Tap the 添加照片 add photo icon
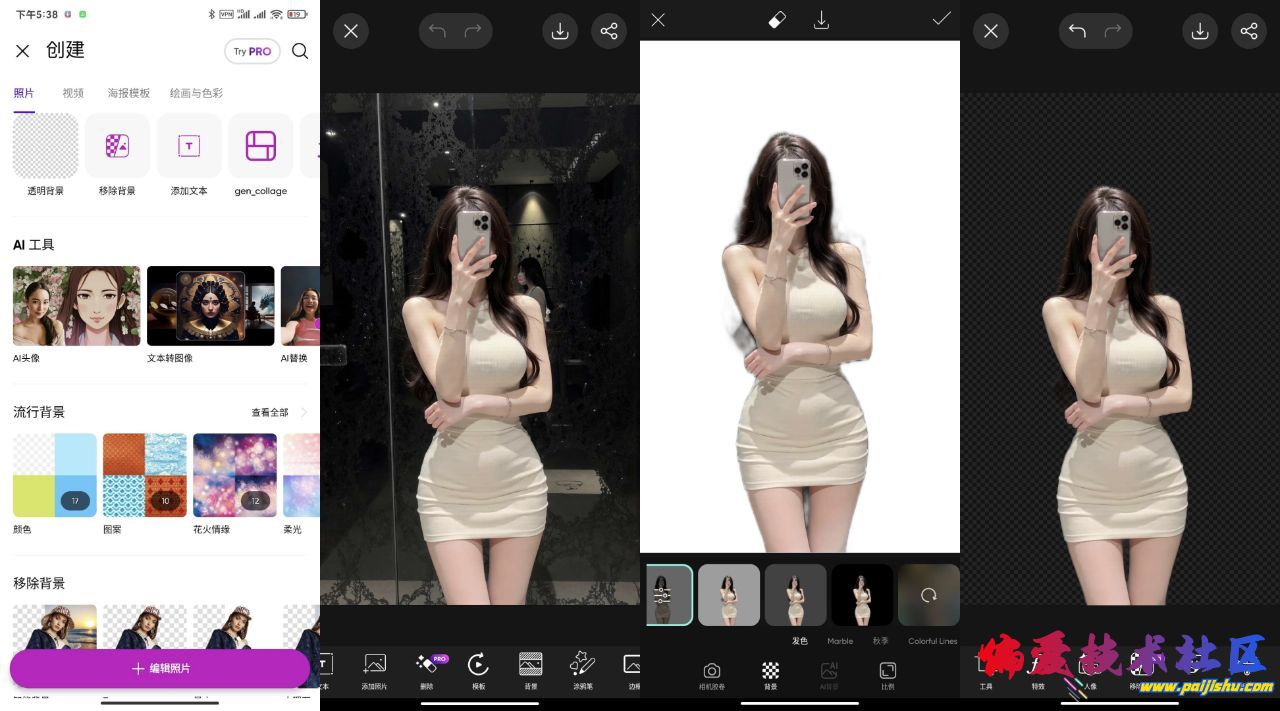The width and height of the screenshot is (1280, 711). [x=375, y=664]
